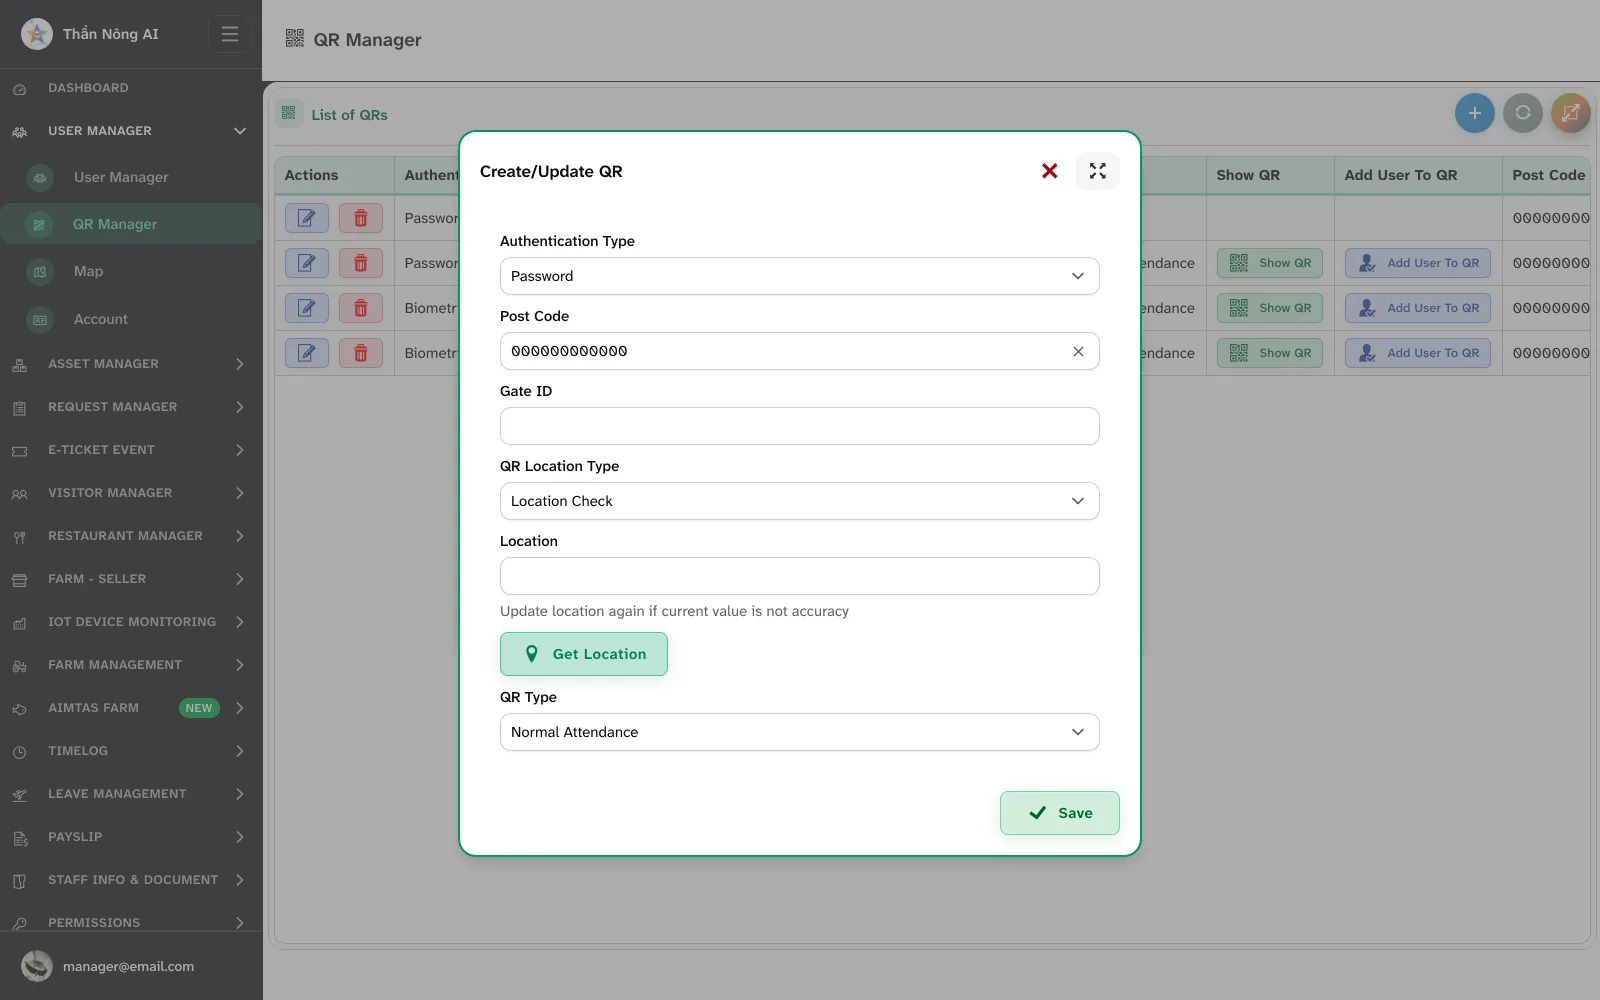Expand Permissions menu
The height and width of the screenshot is (1000, 1600).
click(x=131, y=923)
